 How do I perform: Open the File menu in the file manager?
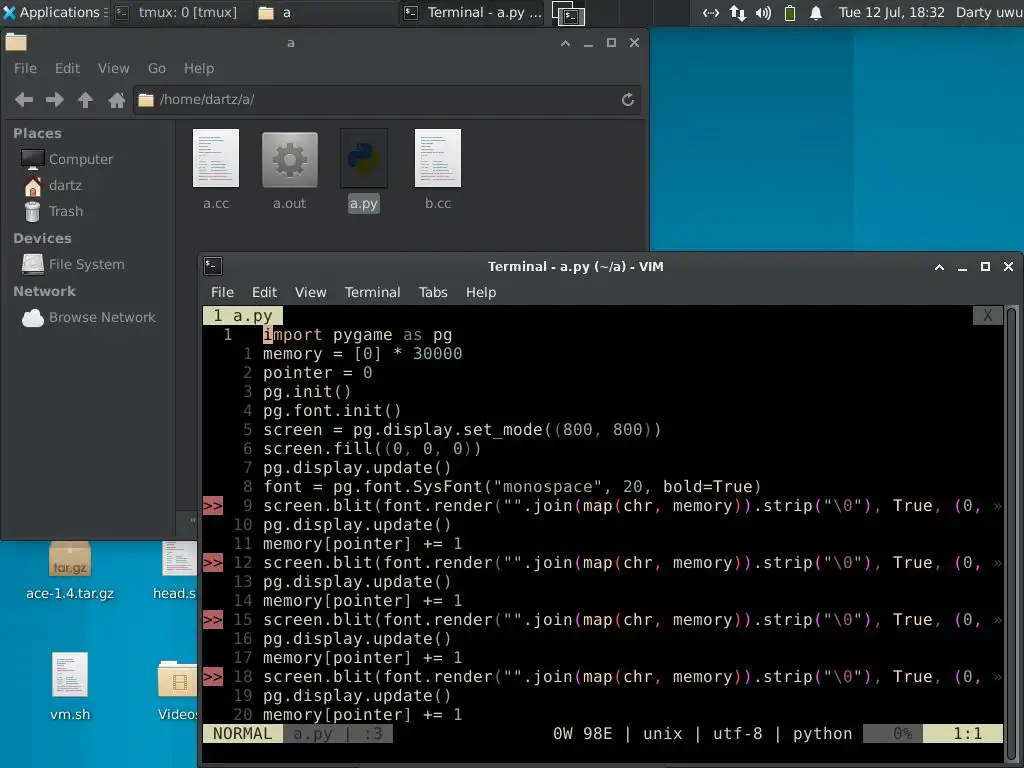pyautogui.click(x=25, y=68)
